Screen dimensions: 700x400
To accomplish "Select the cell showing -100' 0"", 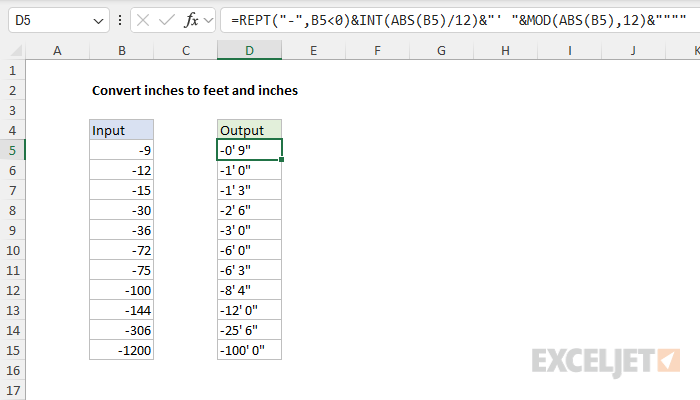I will point(249,350).
